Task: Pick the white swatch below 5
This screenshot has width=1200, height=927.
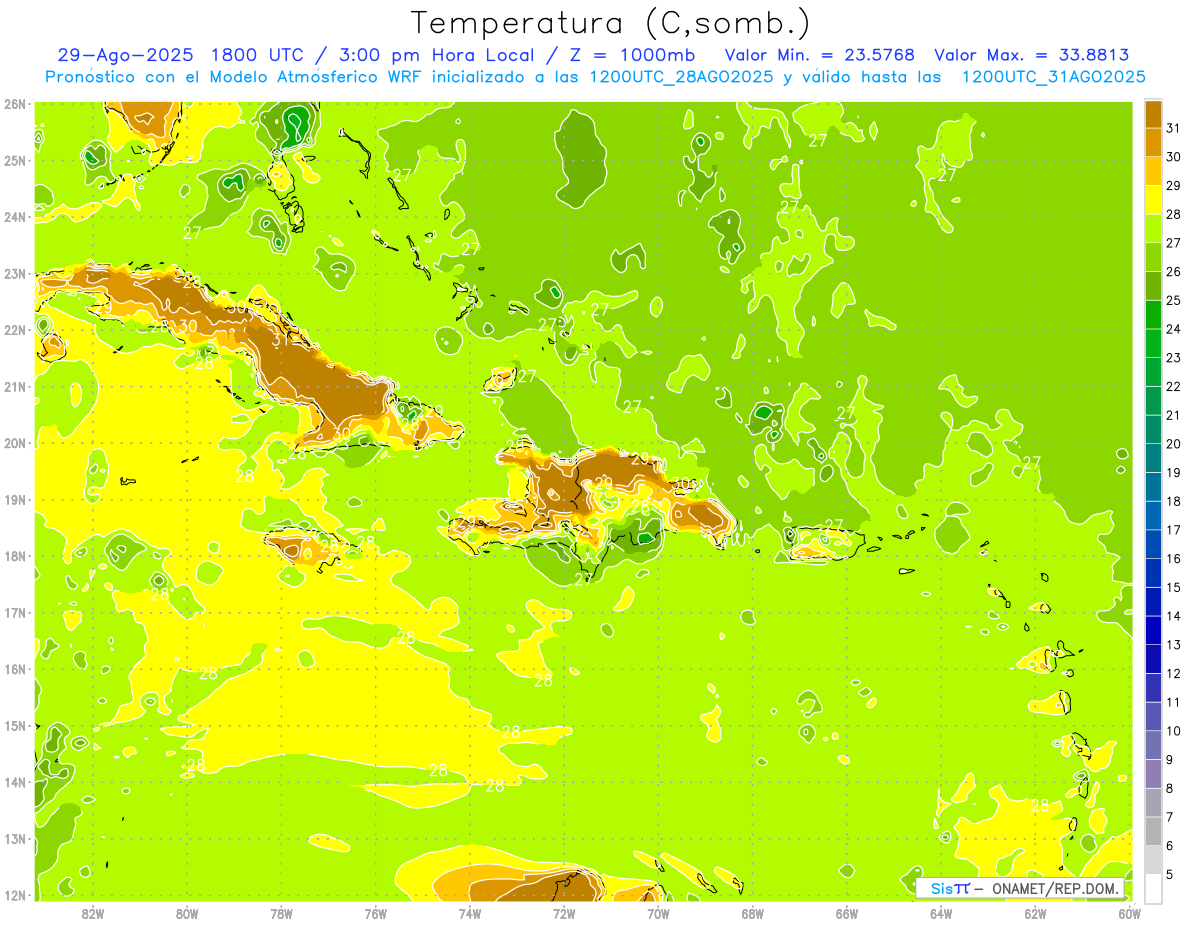Action: point(1153,887)
